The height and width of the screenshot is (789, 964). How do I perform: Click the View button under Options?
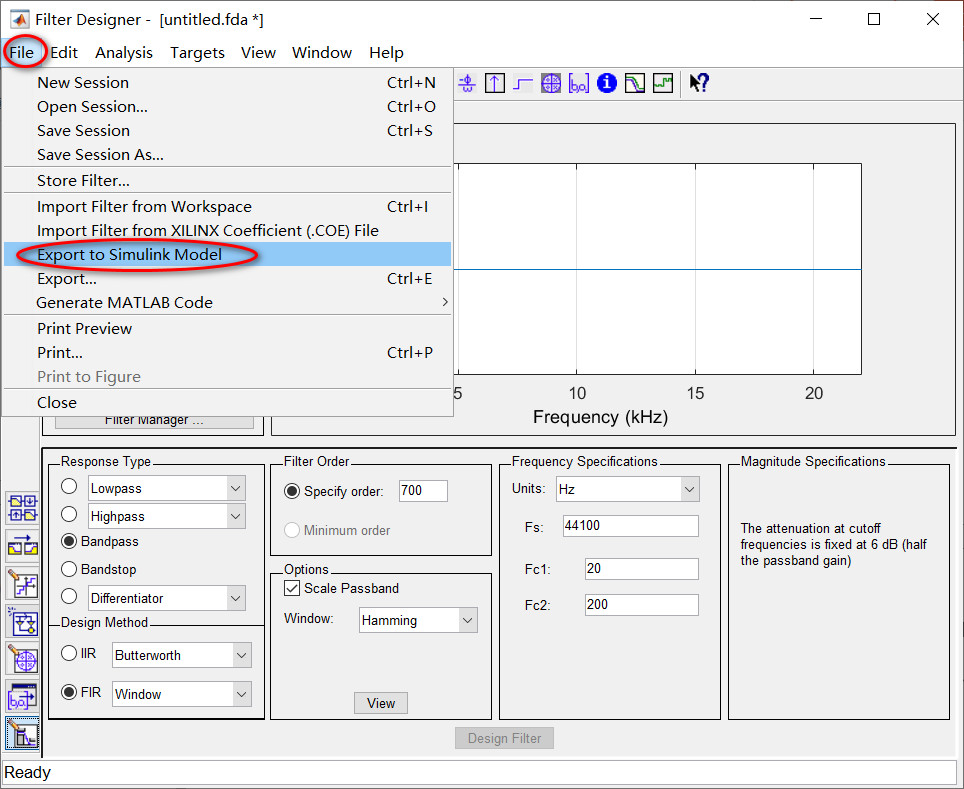381,703
